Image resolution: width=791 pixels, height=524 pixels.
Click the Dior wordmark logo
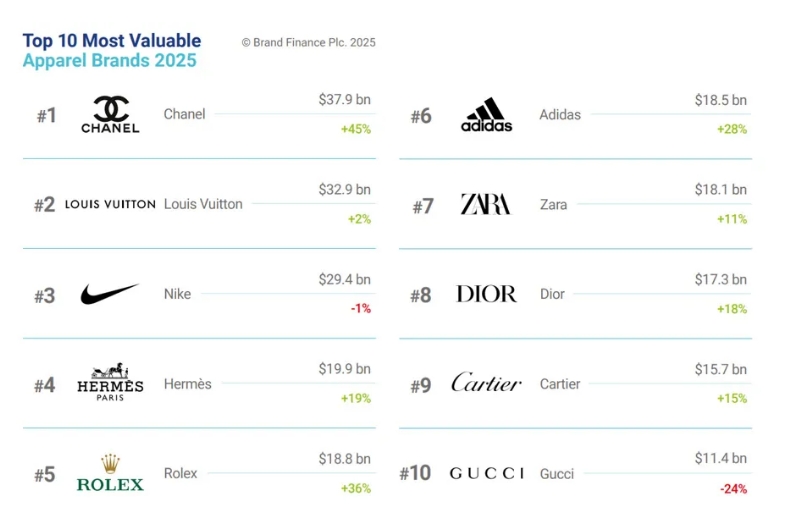click(486, 294)
